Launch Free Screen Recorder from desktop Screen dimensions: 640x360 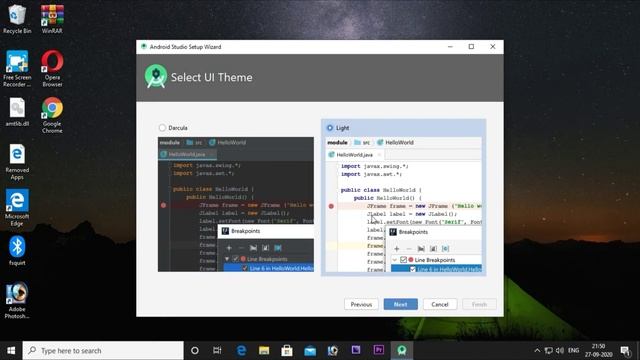(17, 69)
